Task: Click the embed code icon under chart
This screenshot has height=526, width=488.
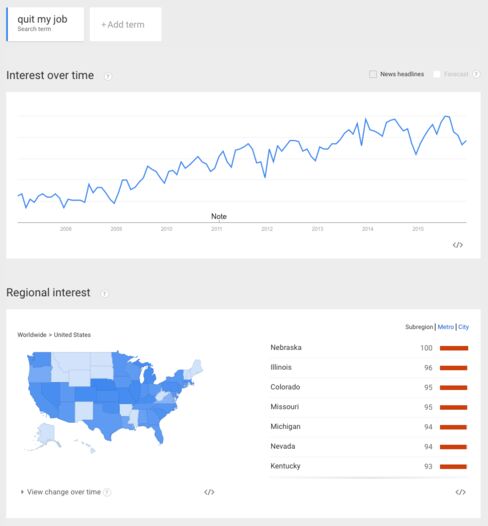Action: click(x=457, y=245)
